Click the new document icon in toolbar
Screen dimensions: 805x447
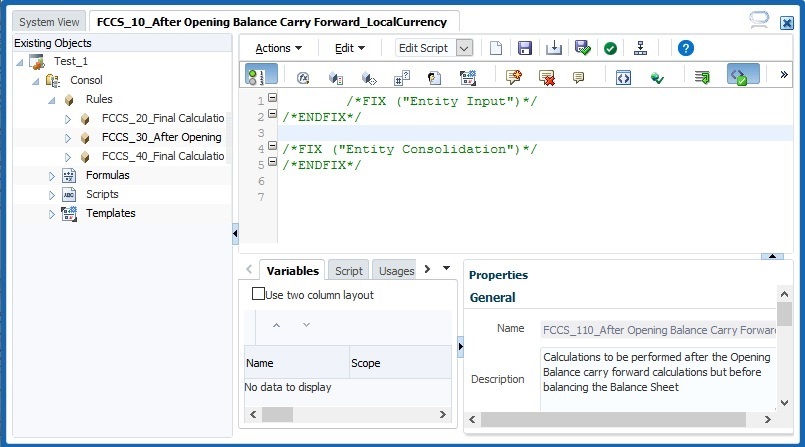click(x=496, y=48)
